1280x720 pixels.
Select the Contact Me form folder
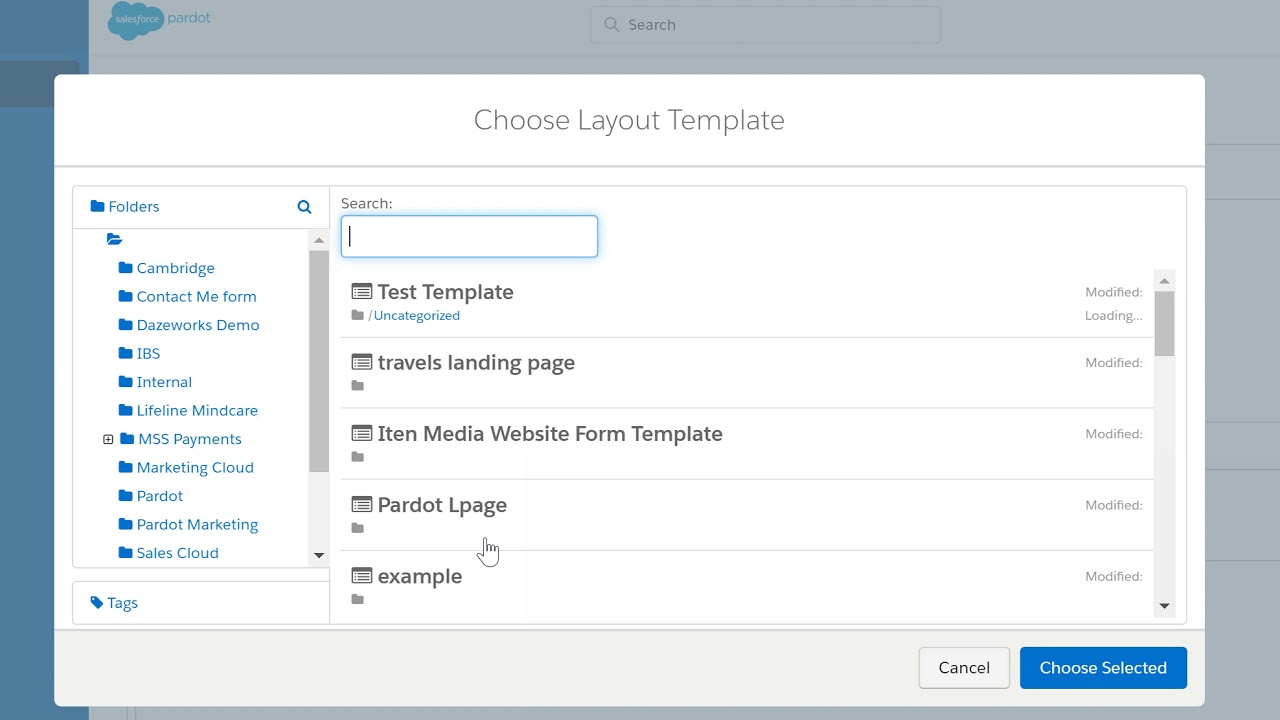197,296
